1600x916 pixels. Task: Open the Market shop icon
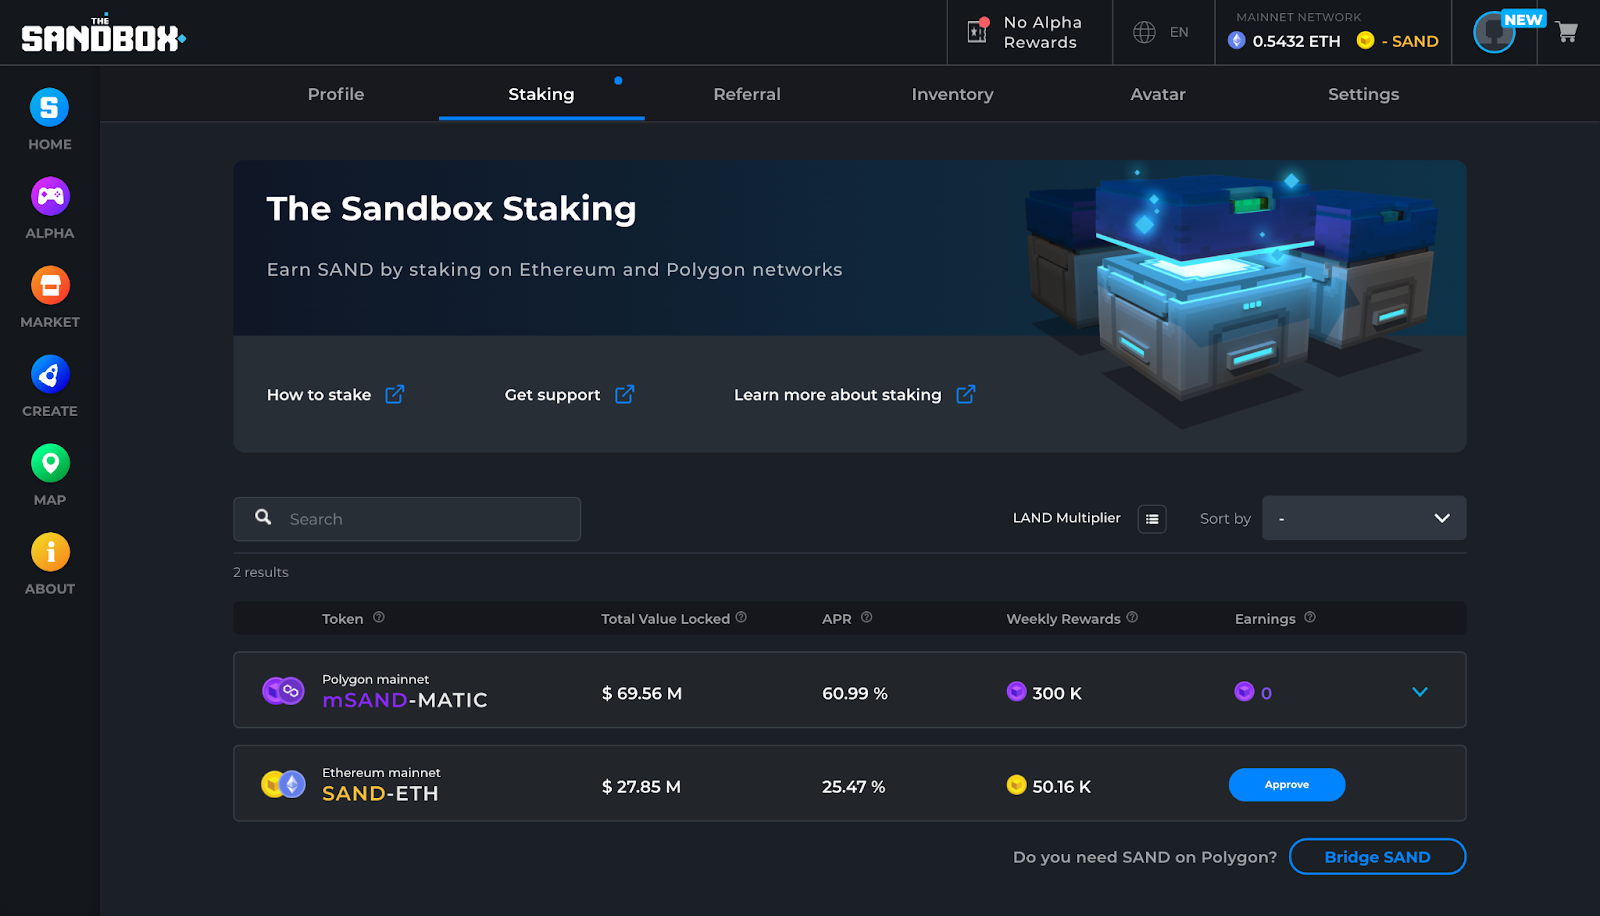pyautogui.click(x=50, y=285)
